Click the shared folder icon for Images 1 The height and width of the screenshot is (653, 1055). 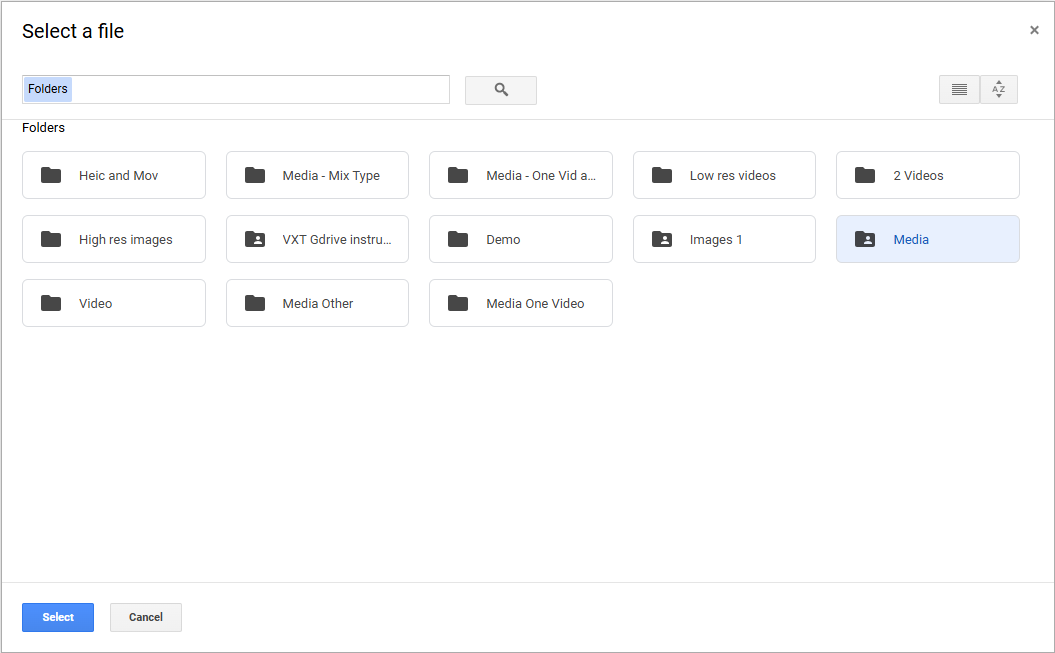661,240
